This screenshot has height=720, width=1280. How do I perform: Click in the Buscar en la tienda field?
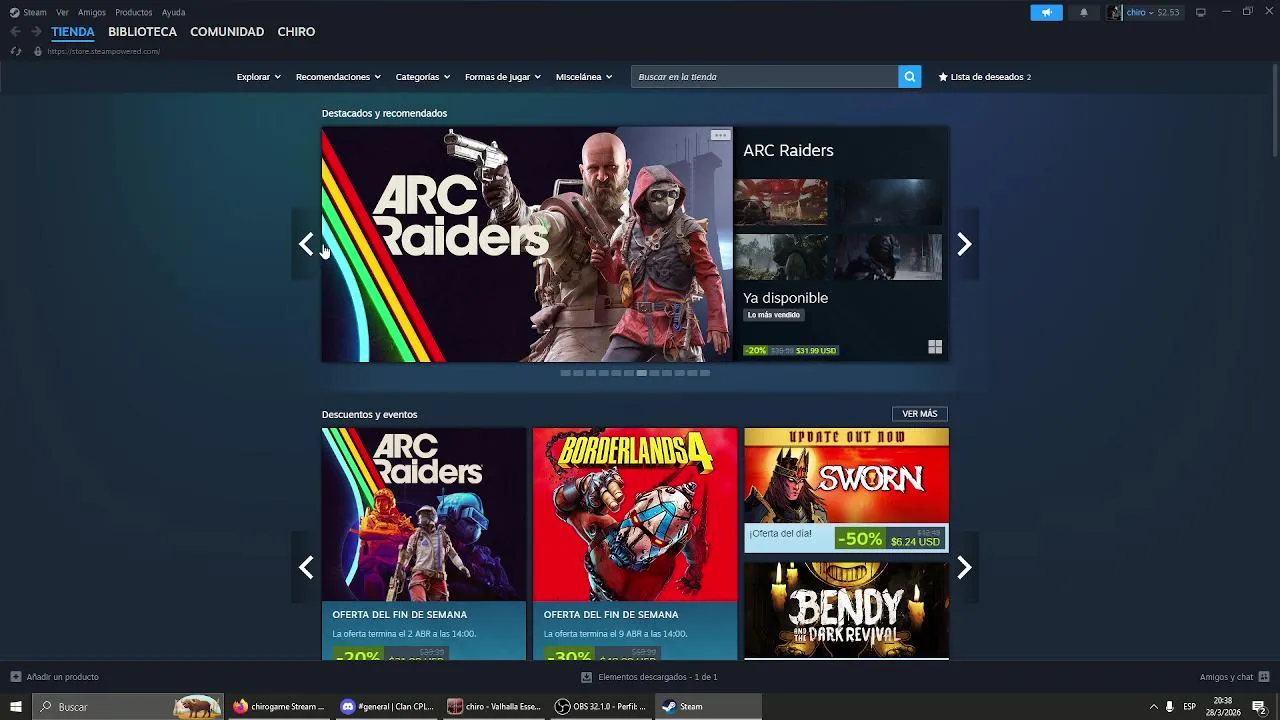(764, 76)
